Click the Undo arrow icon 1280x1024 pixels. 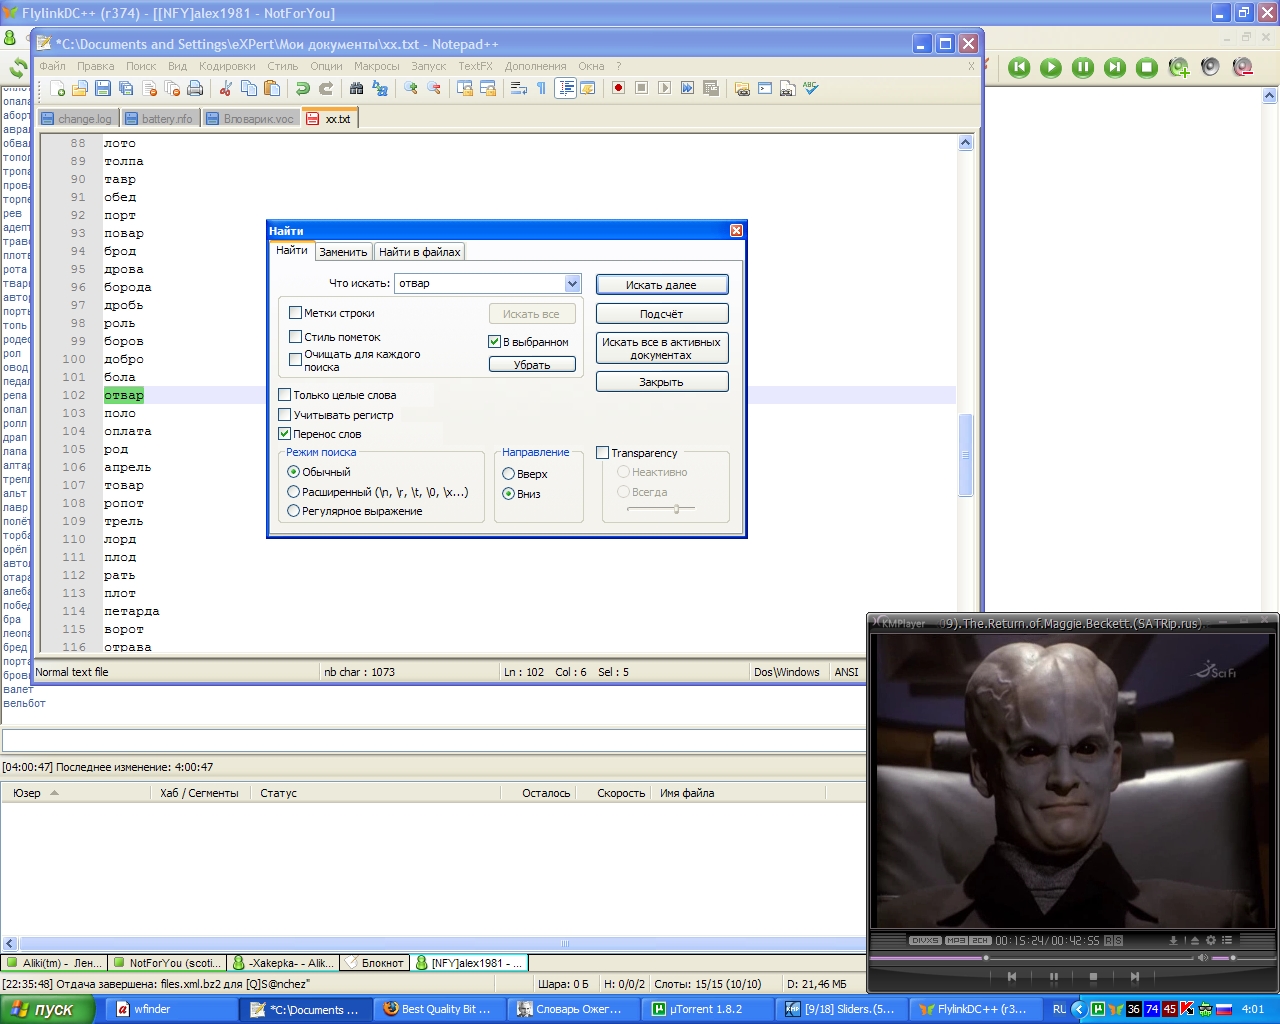[303, 89]
